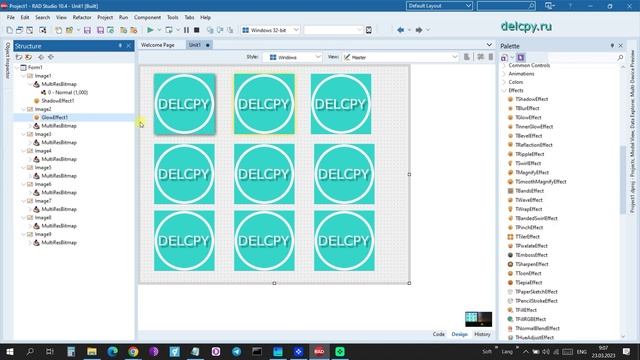The image size is (640, 360).
Task: Expand the Animations palette category
Action: tap(504, 74)
